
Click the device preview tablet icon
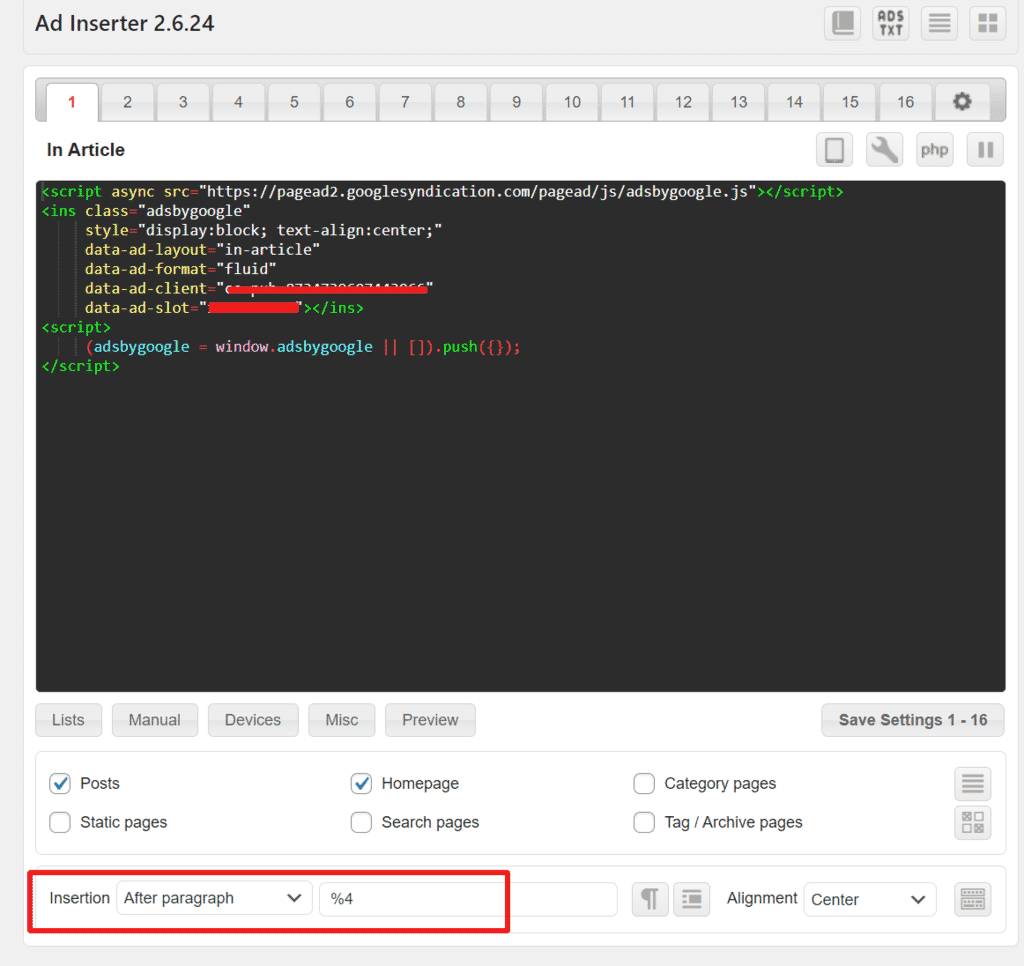[835, 150]
